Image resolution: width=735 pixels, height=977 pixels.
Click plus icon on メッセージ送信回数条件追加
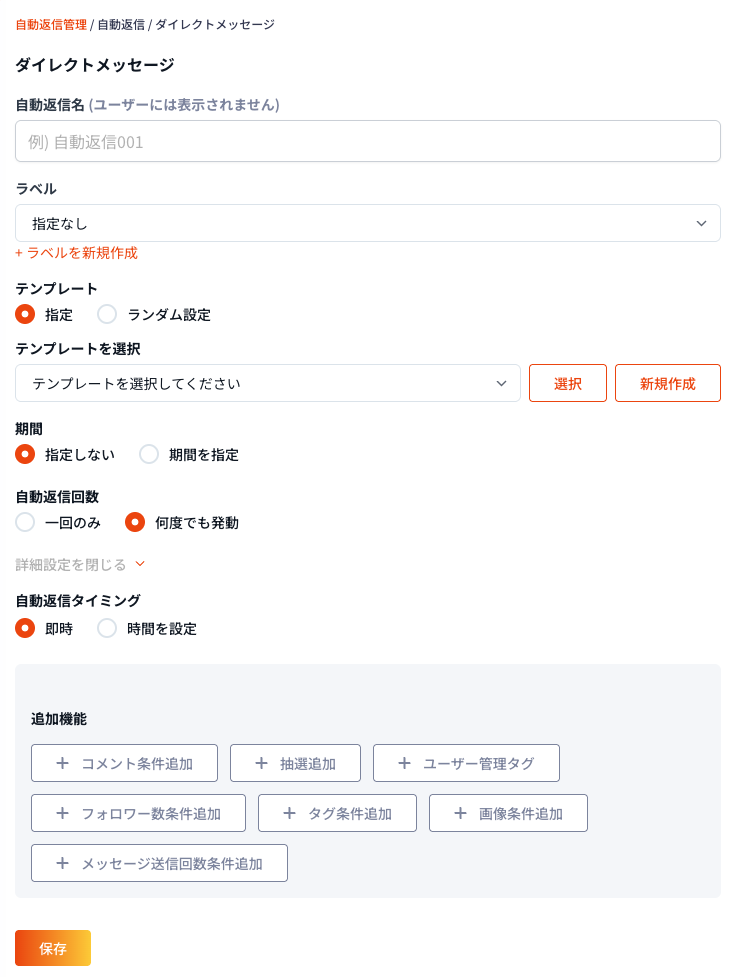click(62, 863)
